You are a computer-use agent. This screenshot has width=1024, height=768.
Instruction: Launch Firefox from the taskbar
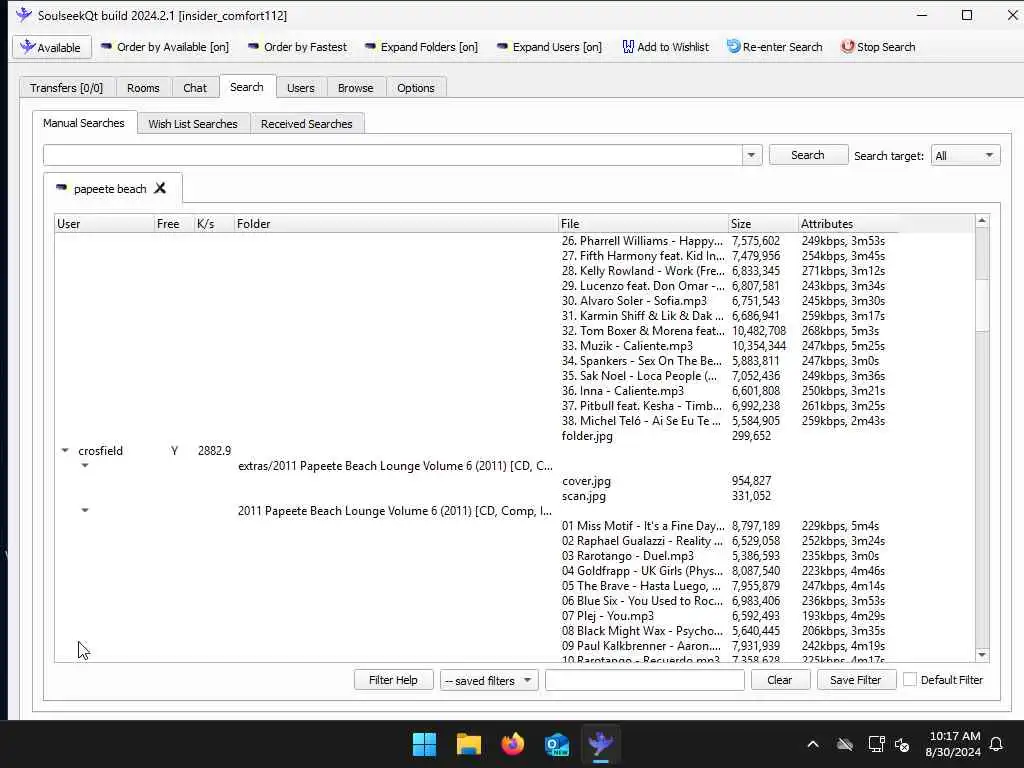tap(513, 744)
